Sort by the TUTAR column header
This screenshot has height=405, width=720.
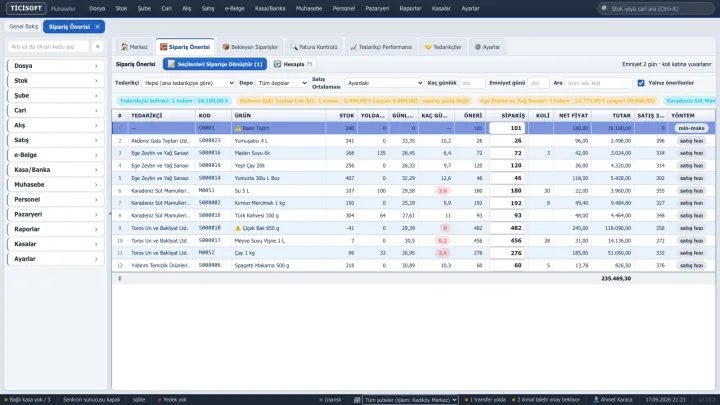coord(613,116)
